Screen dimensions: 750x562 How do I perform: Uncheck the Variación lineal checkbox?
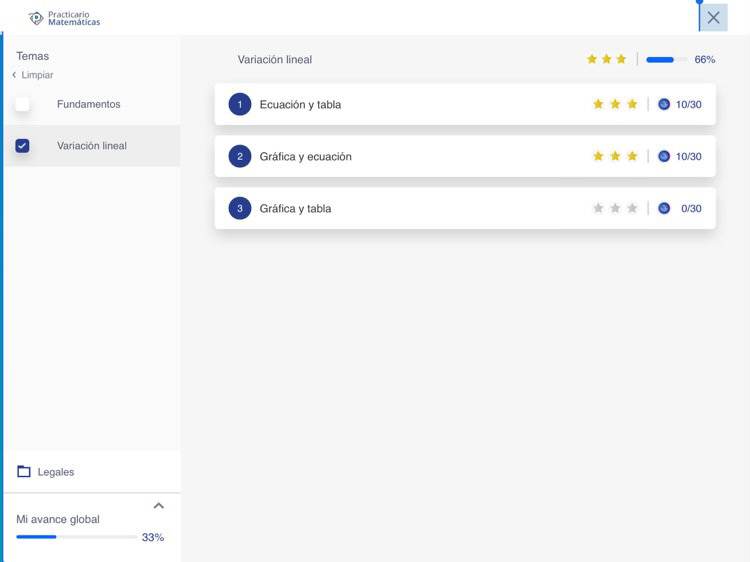pos(22,146)
